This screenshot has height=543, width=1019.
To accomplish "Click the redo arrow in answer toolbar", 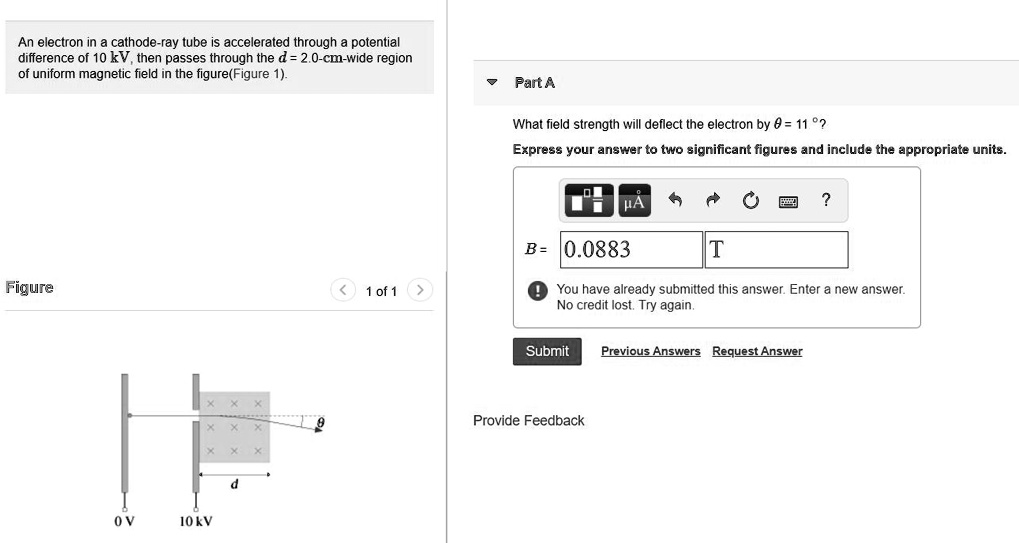I will tap(713, 200).
